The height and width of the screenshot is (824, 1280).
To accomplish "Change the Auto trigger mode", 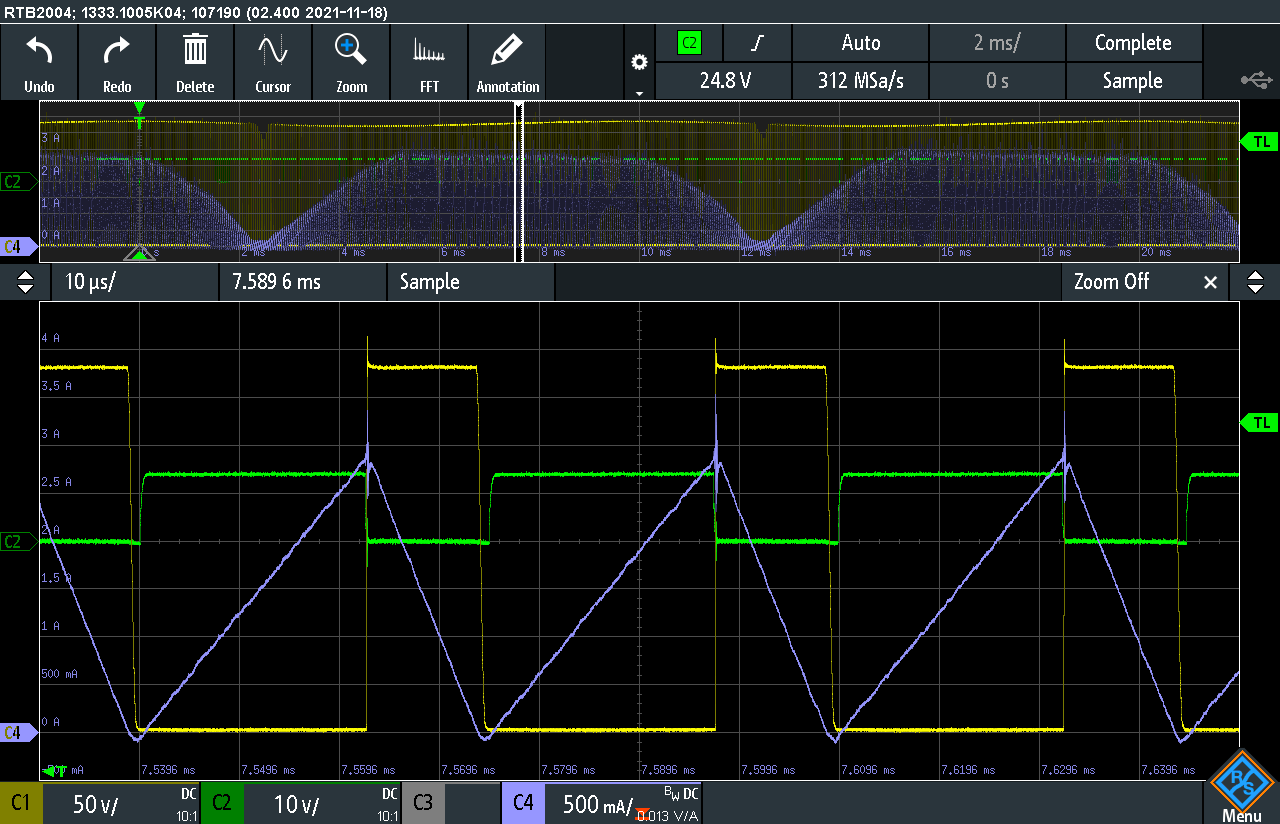I will coord(860,43).
